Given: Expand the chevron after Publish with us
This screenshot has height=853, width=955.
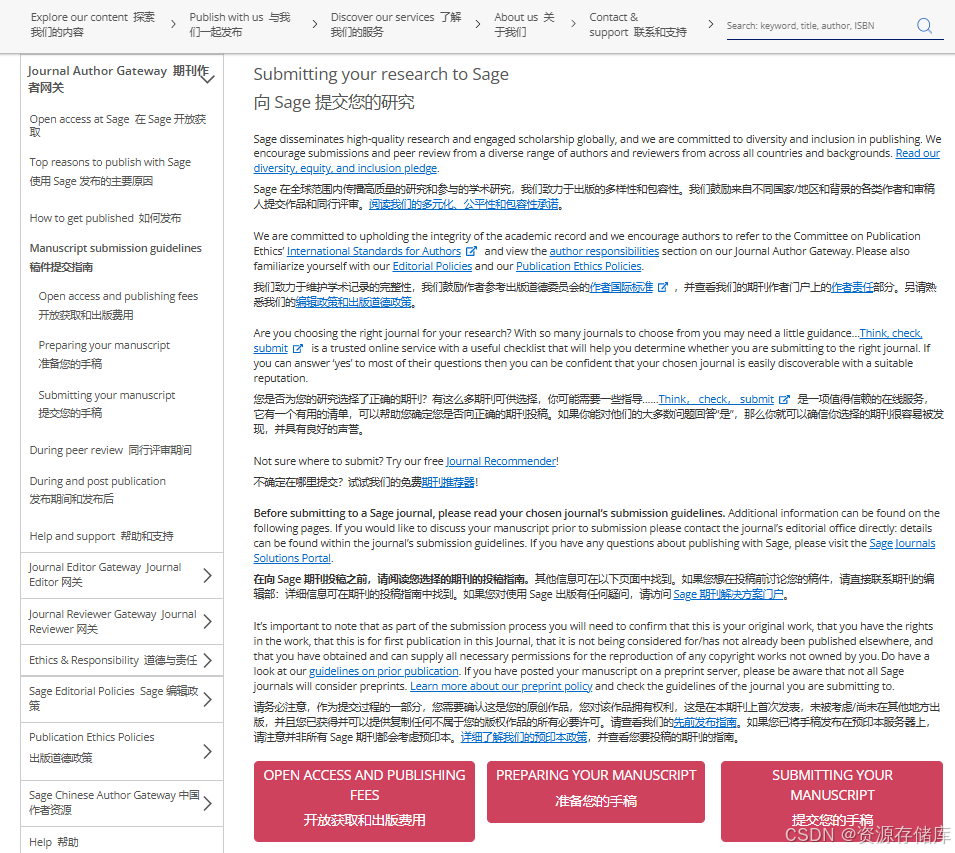Looking at the screenshot, I should pos(314,24).
